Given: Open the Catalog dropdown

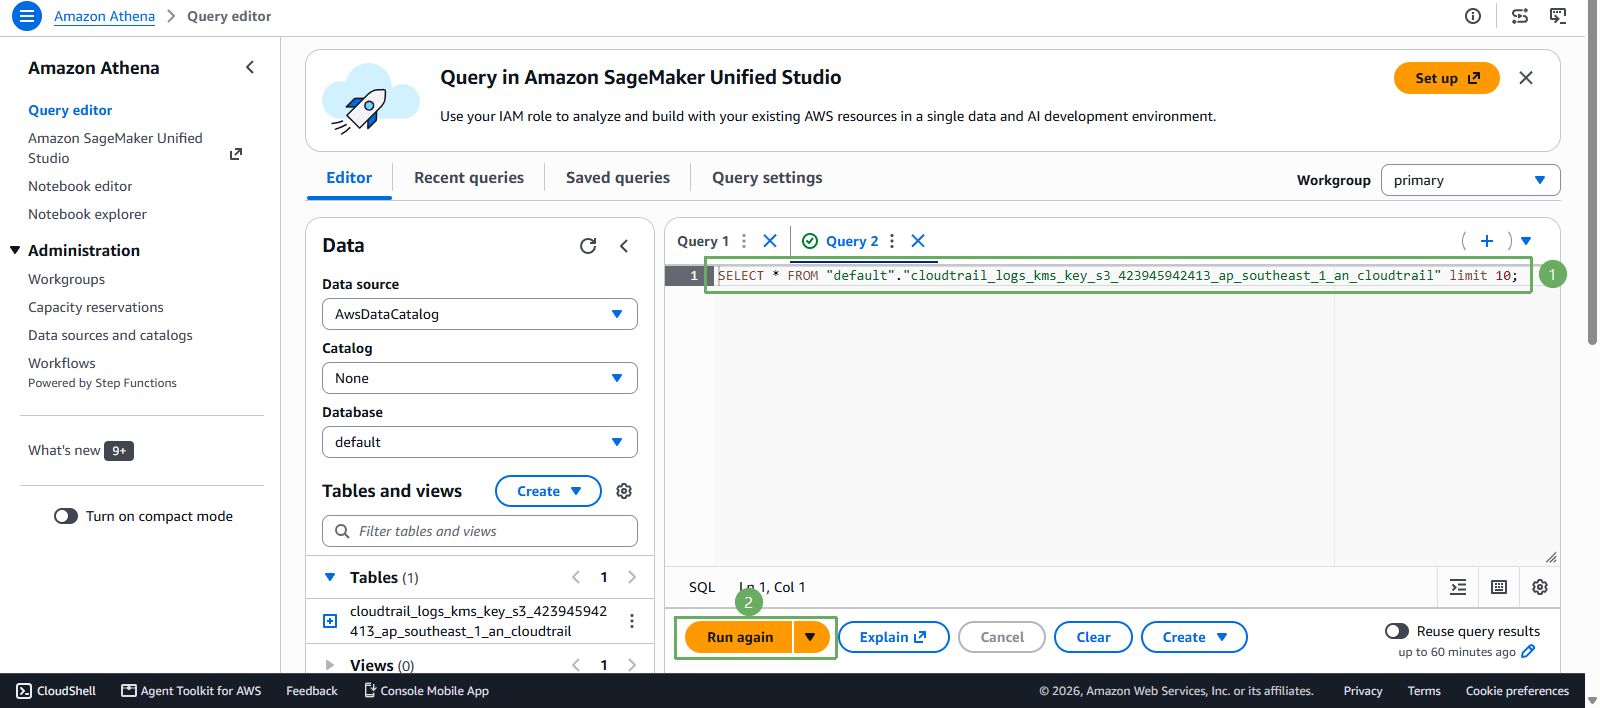Looking at the screenshot, I should (x=480, y=378).
